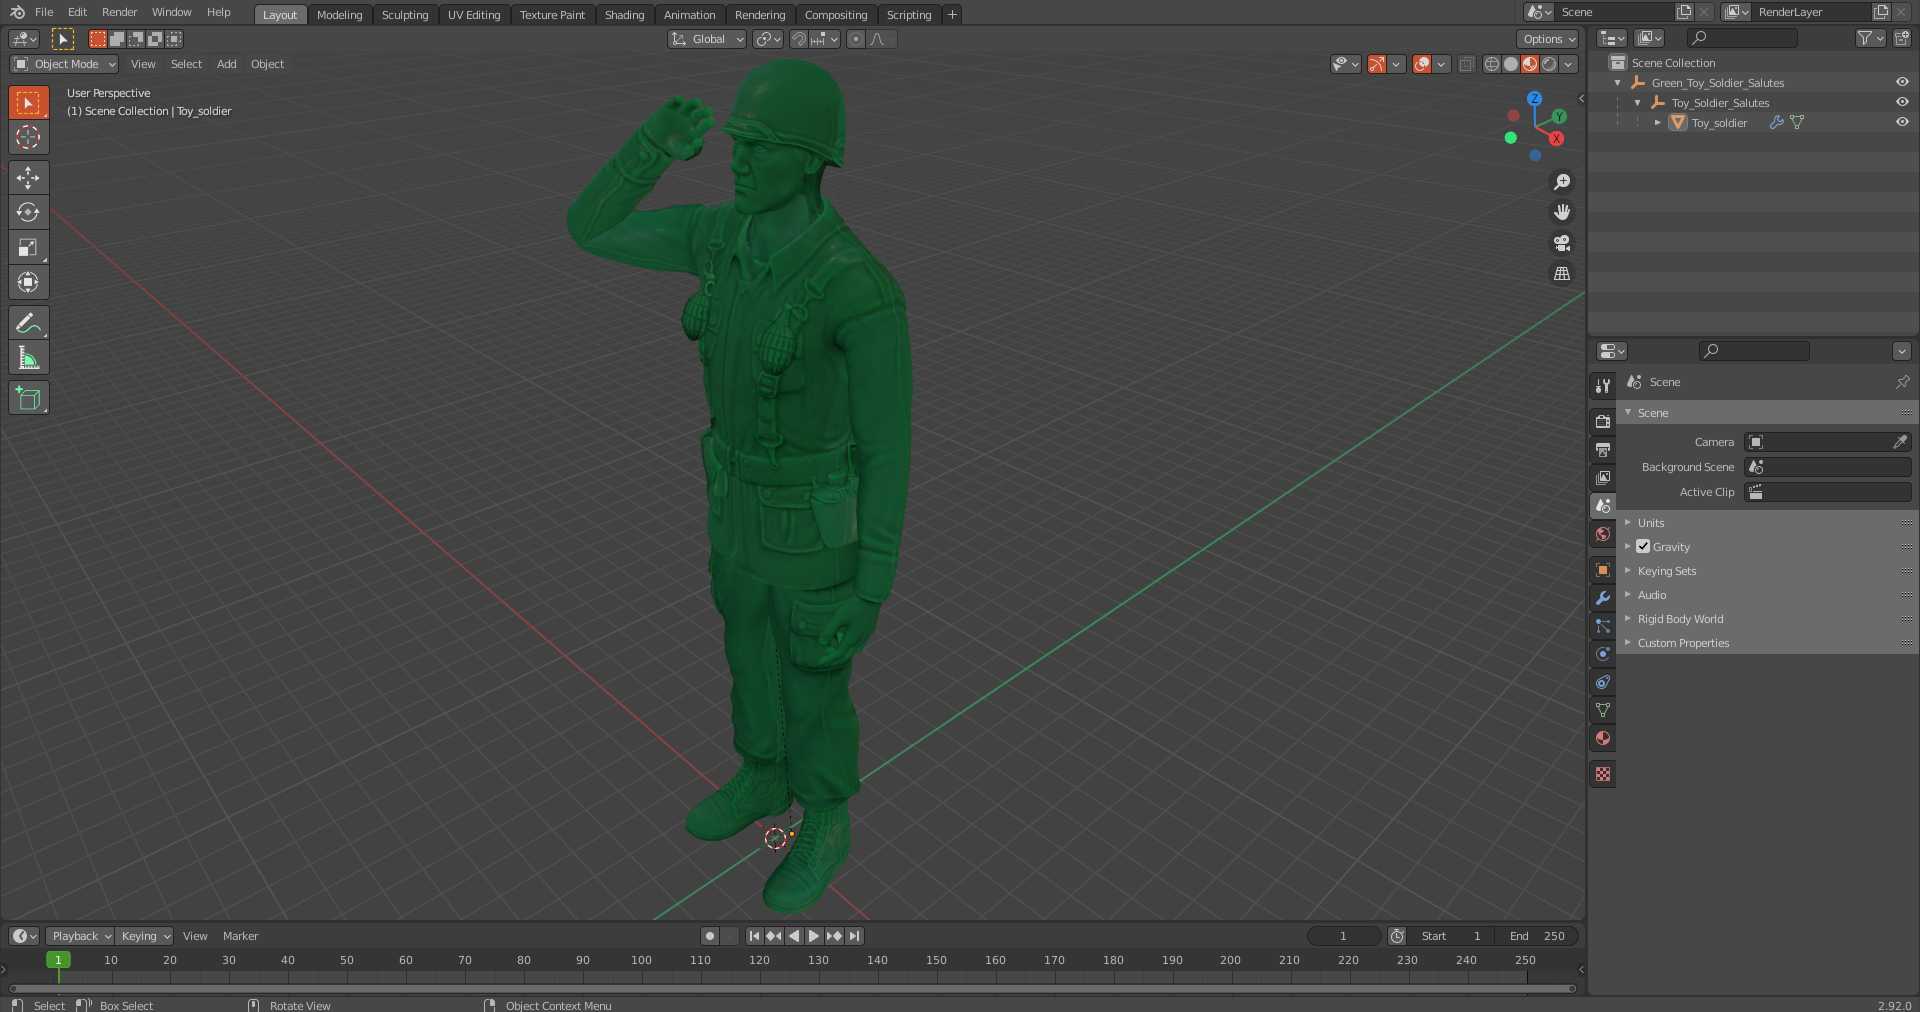The height and width of the screenshot is (1012, 1920).
Task: Switch perspective/orthographic grid icon
Action: 1562,273
